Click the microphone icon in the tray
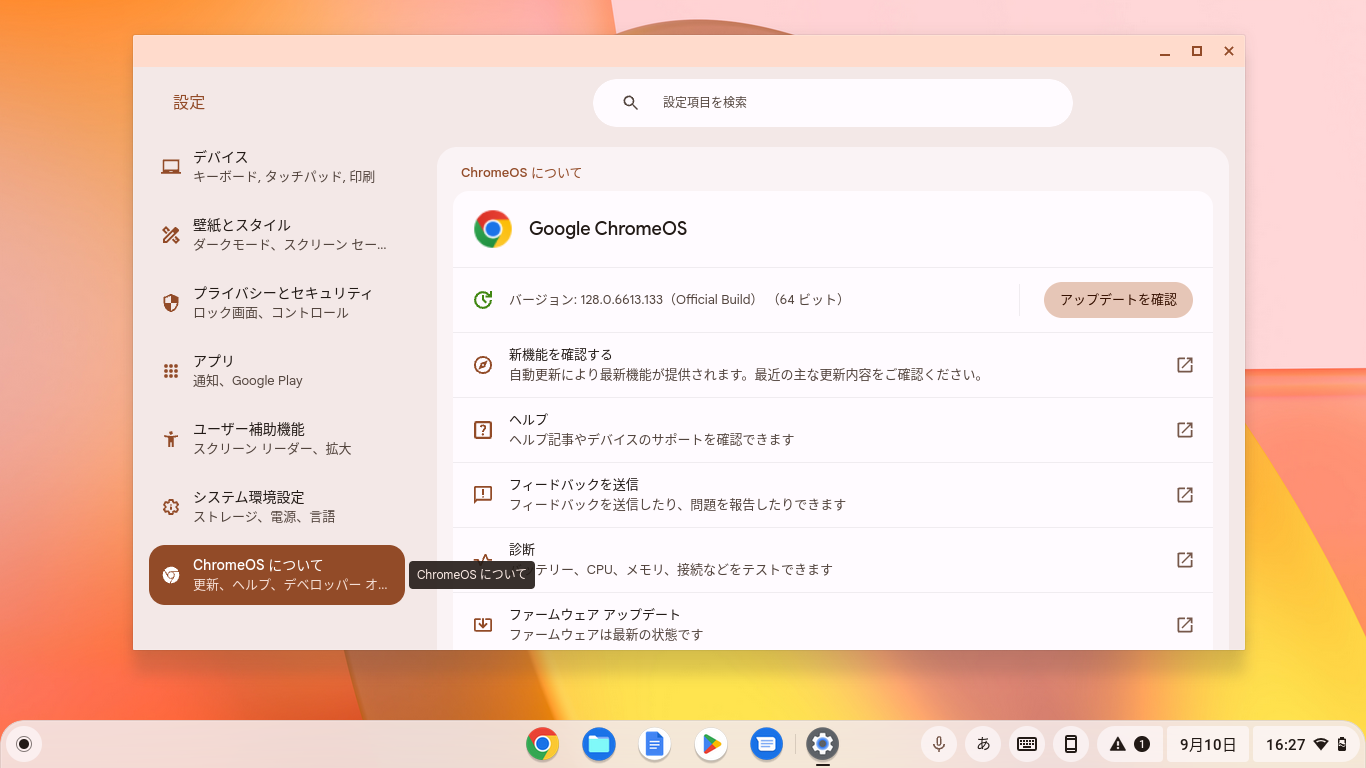The image size is (1366, 768). [938, 744]
